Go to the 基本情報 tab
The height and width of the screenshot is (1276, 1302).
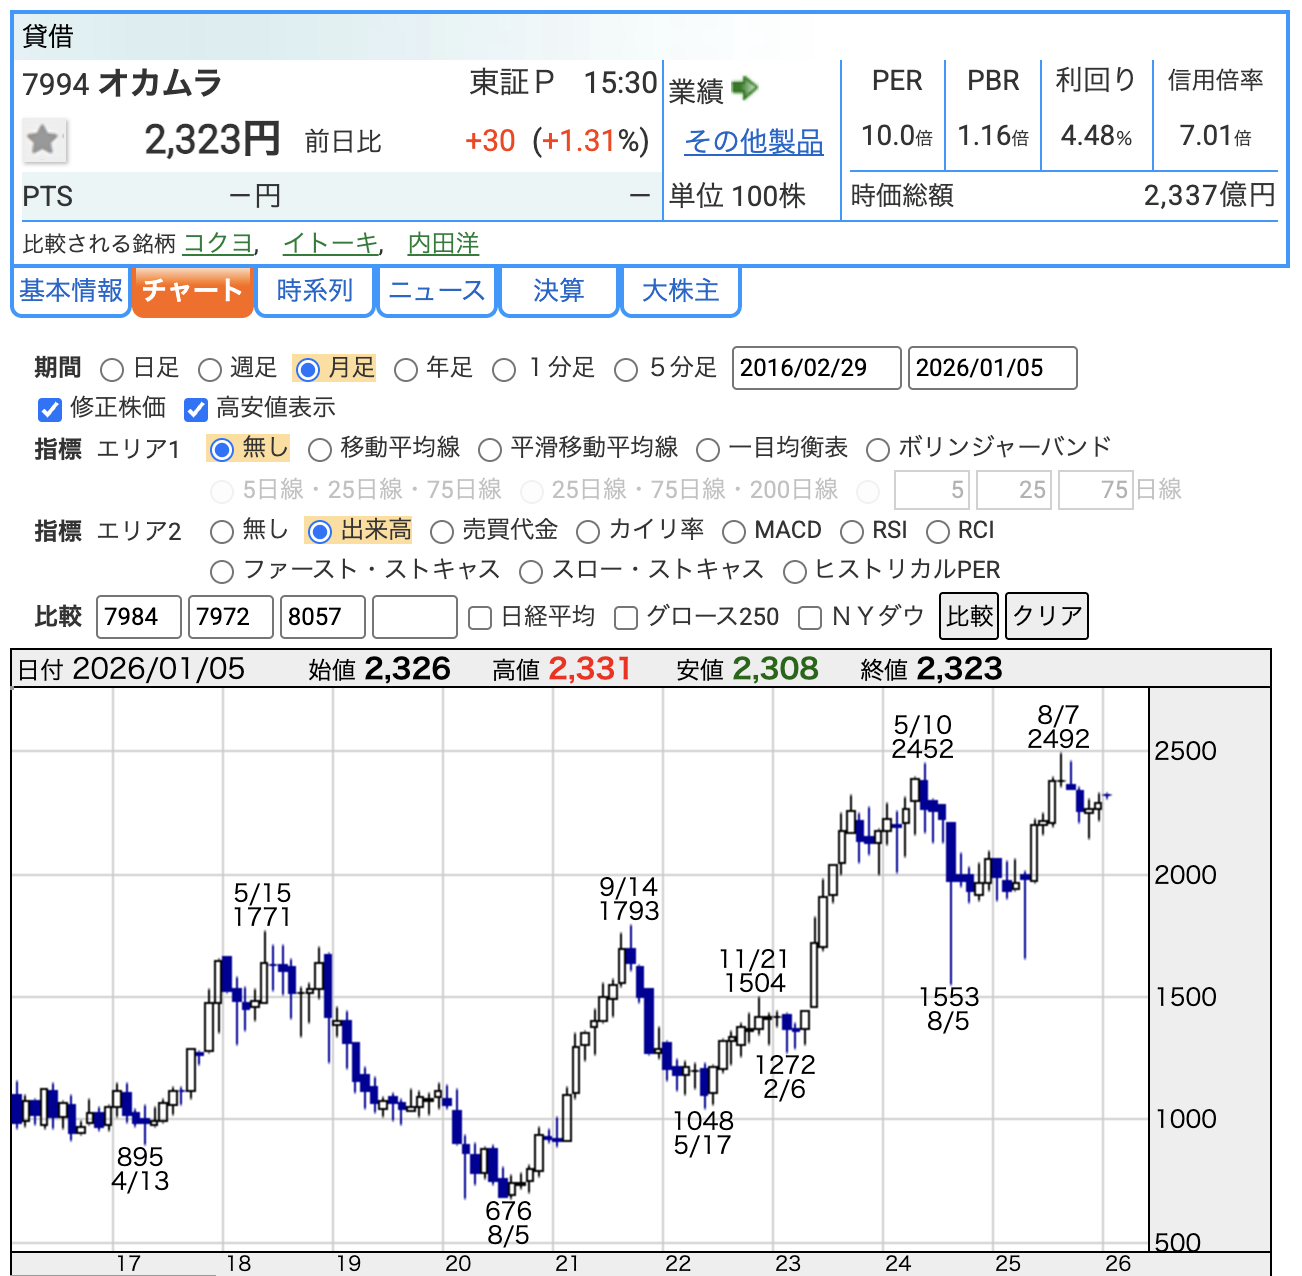pos(71,291)
